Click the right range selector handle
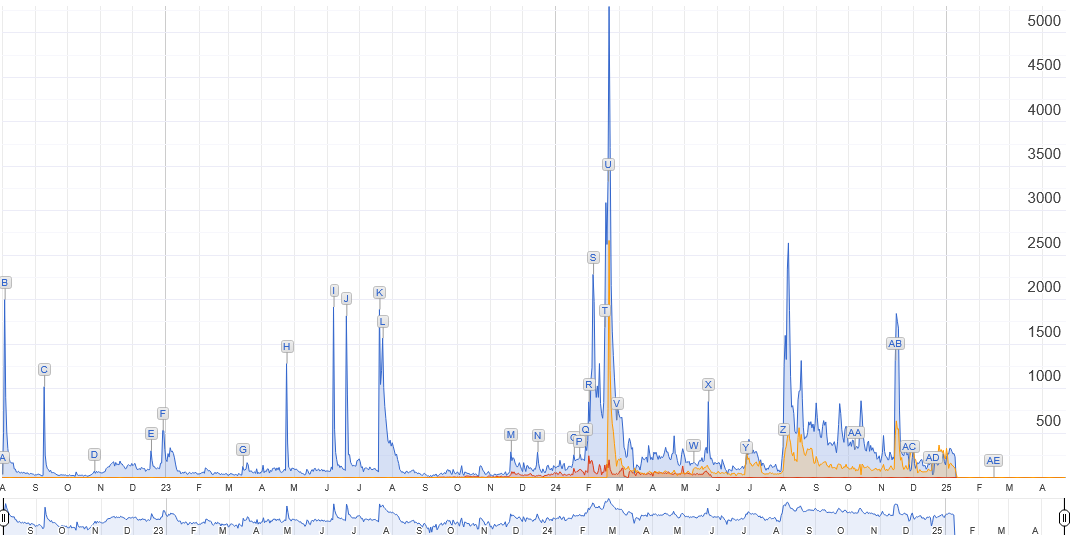This screenshot has height=535, width=1070. (x=1064, y=518)
